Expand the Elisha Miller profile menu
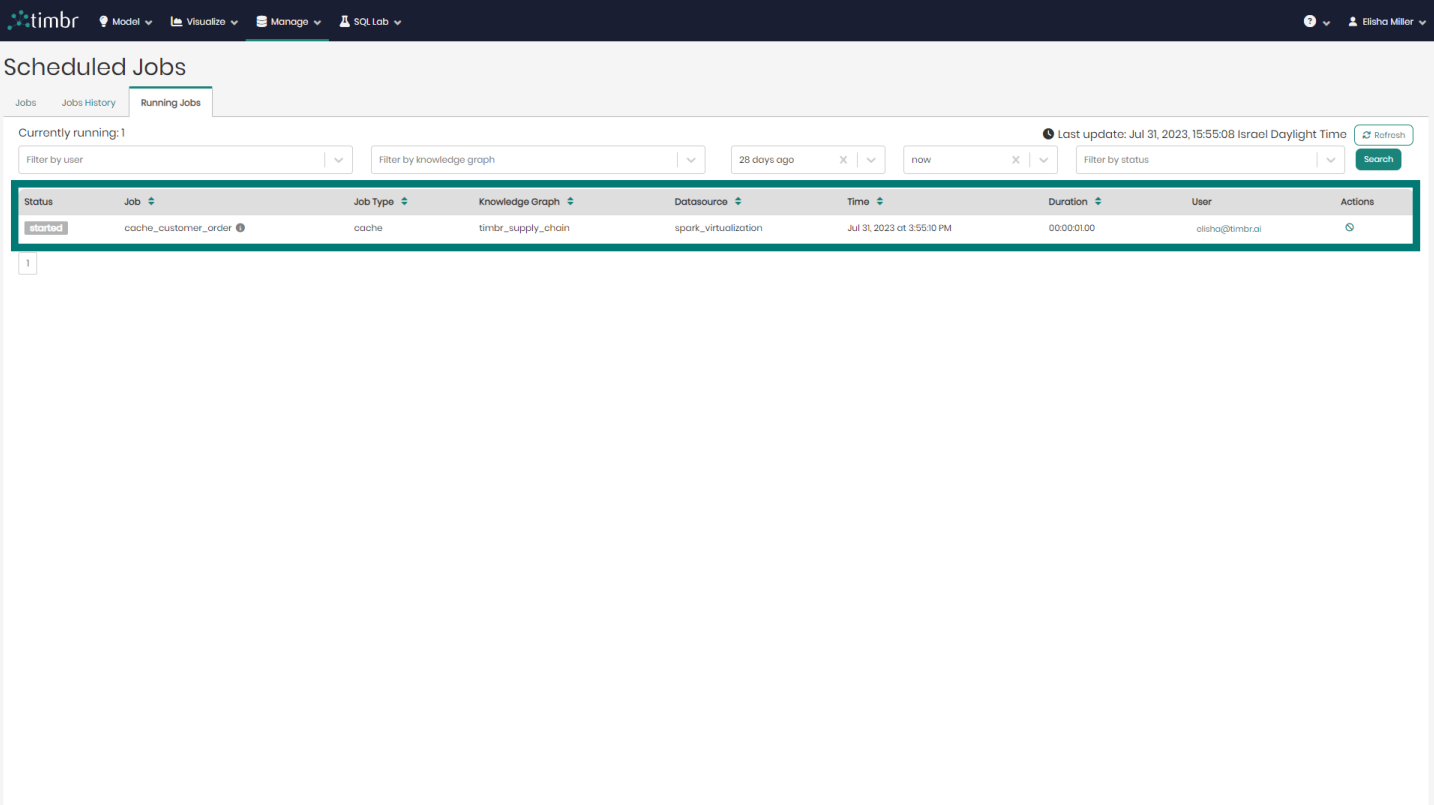 point(1386,20)
